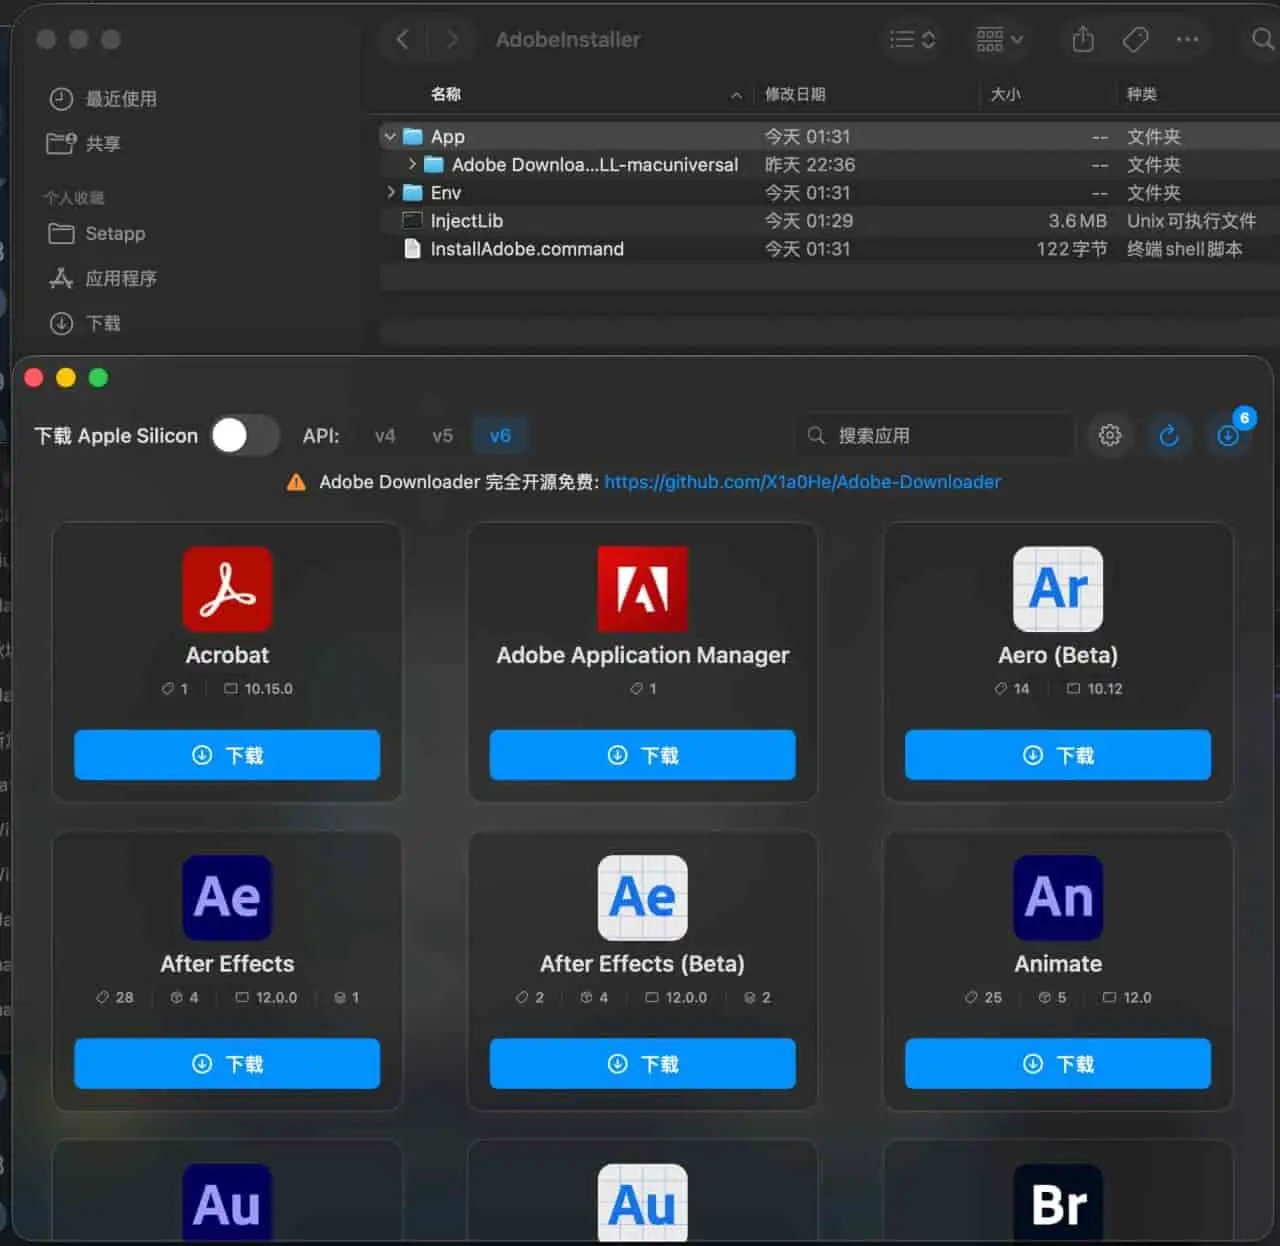Select InjectLib in the Finder list
Screen dimensions: 1280x1246
[x=466, y=220]
